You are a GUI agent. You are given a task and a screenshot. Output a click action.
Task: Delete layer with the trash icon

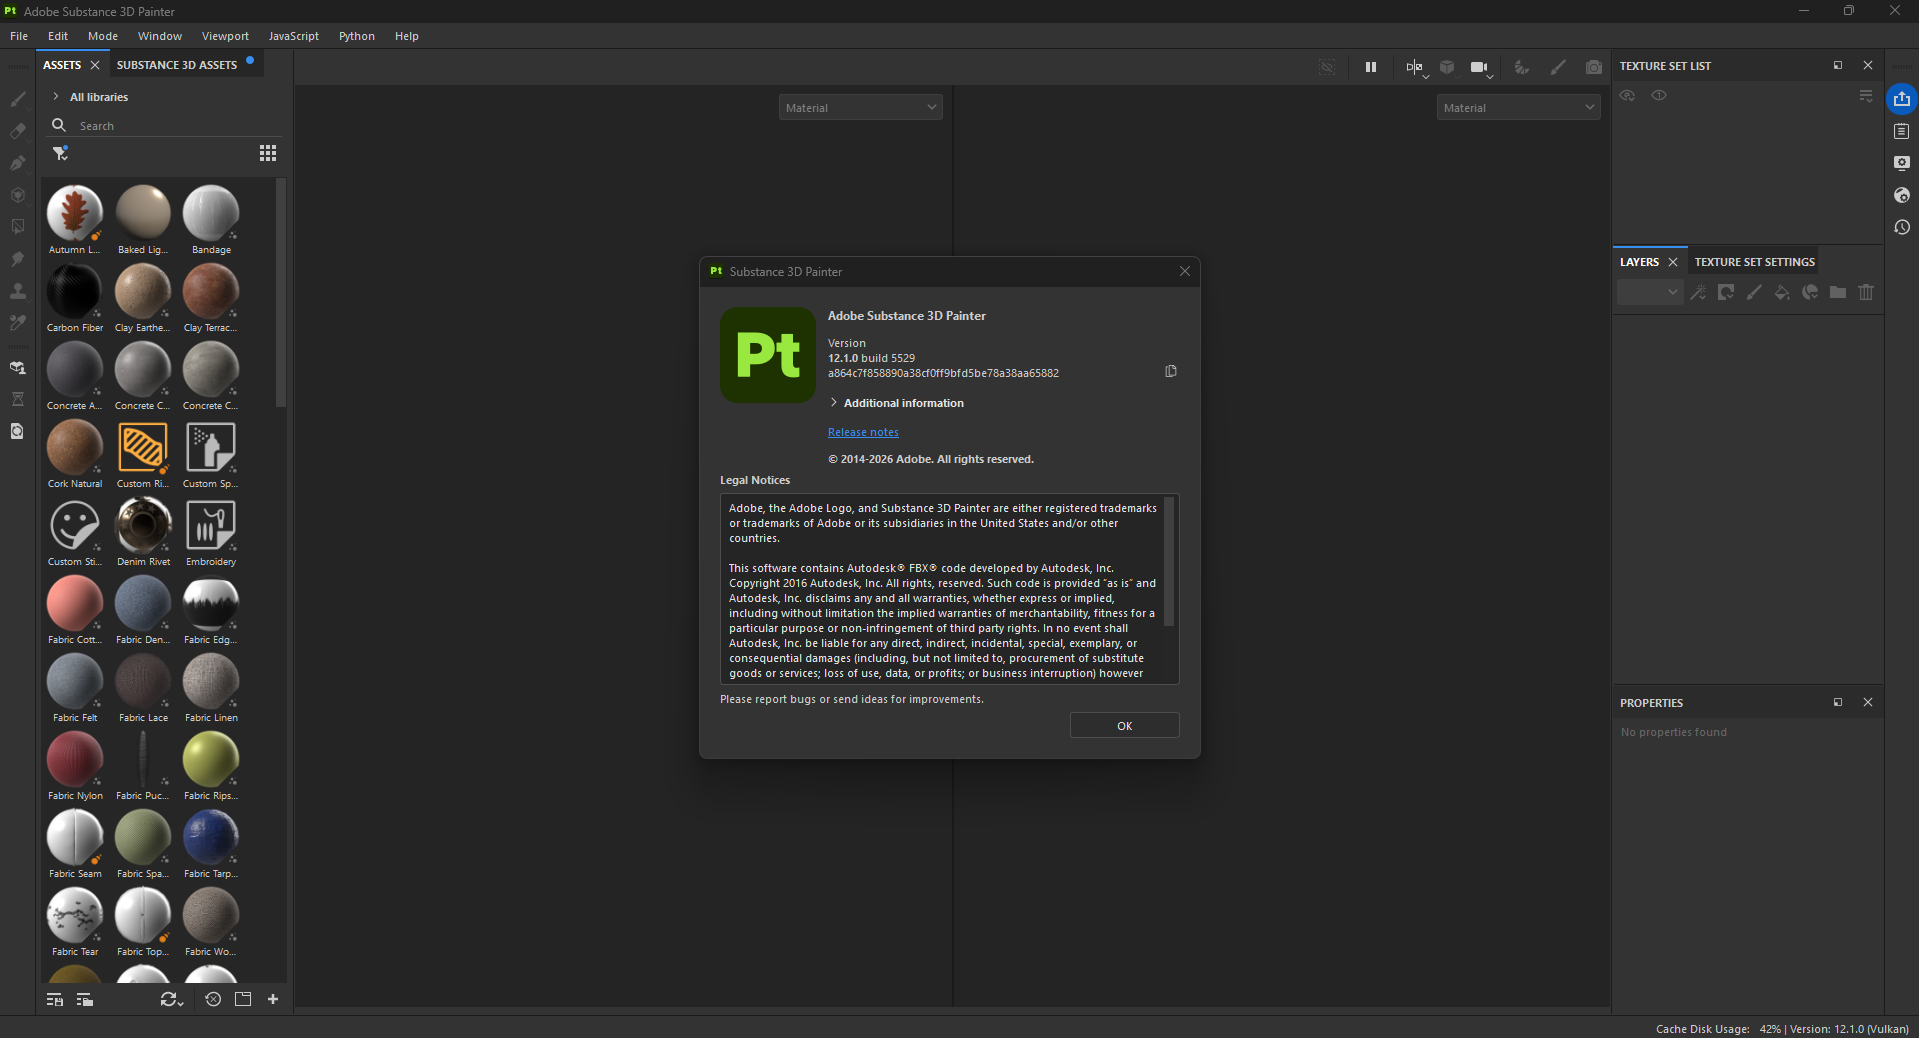pyautogui.click(x=1866, y=292)
